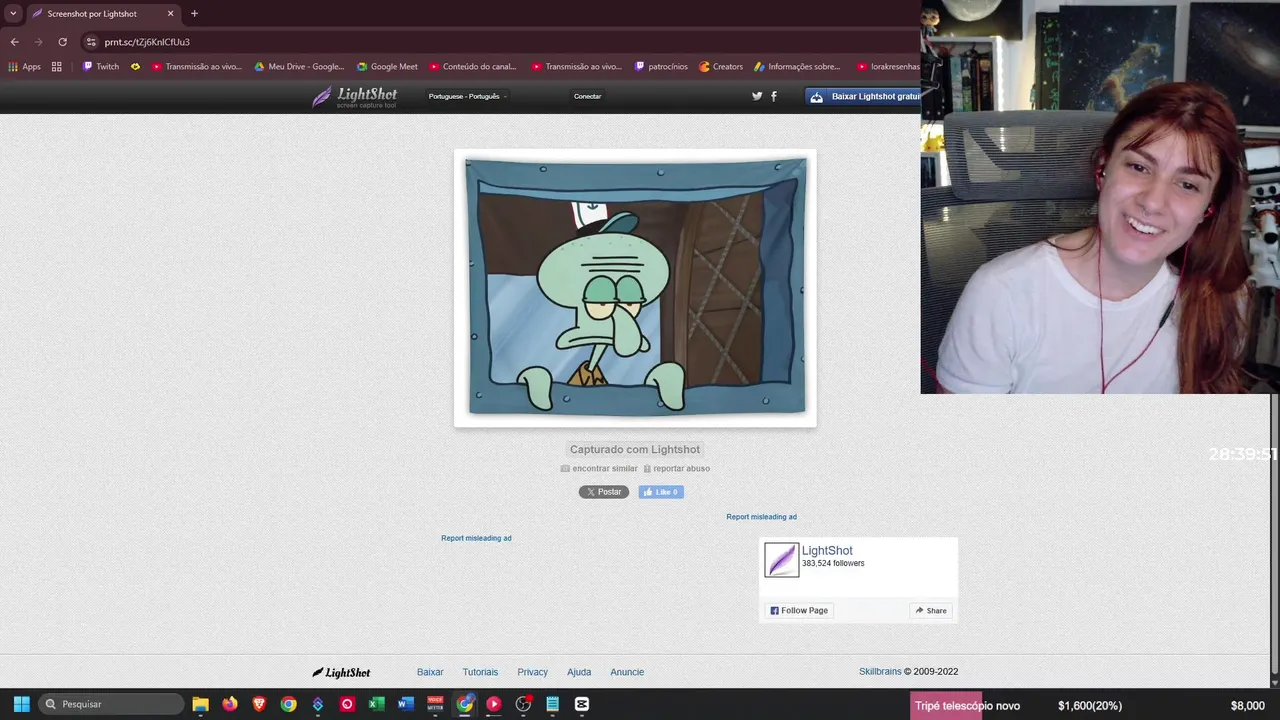Launch Brave browser from the taskbar
Viewport: 1280px width, 720px height.
point(259,704)
